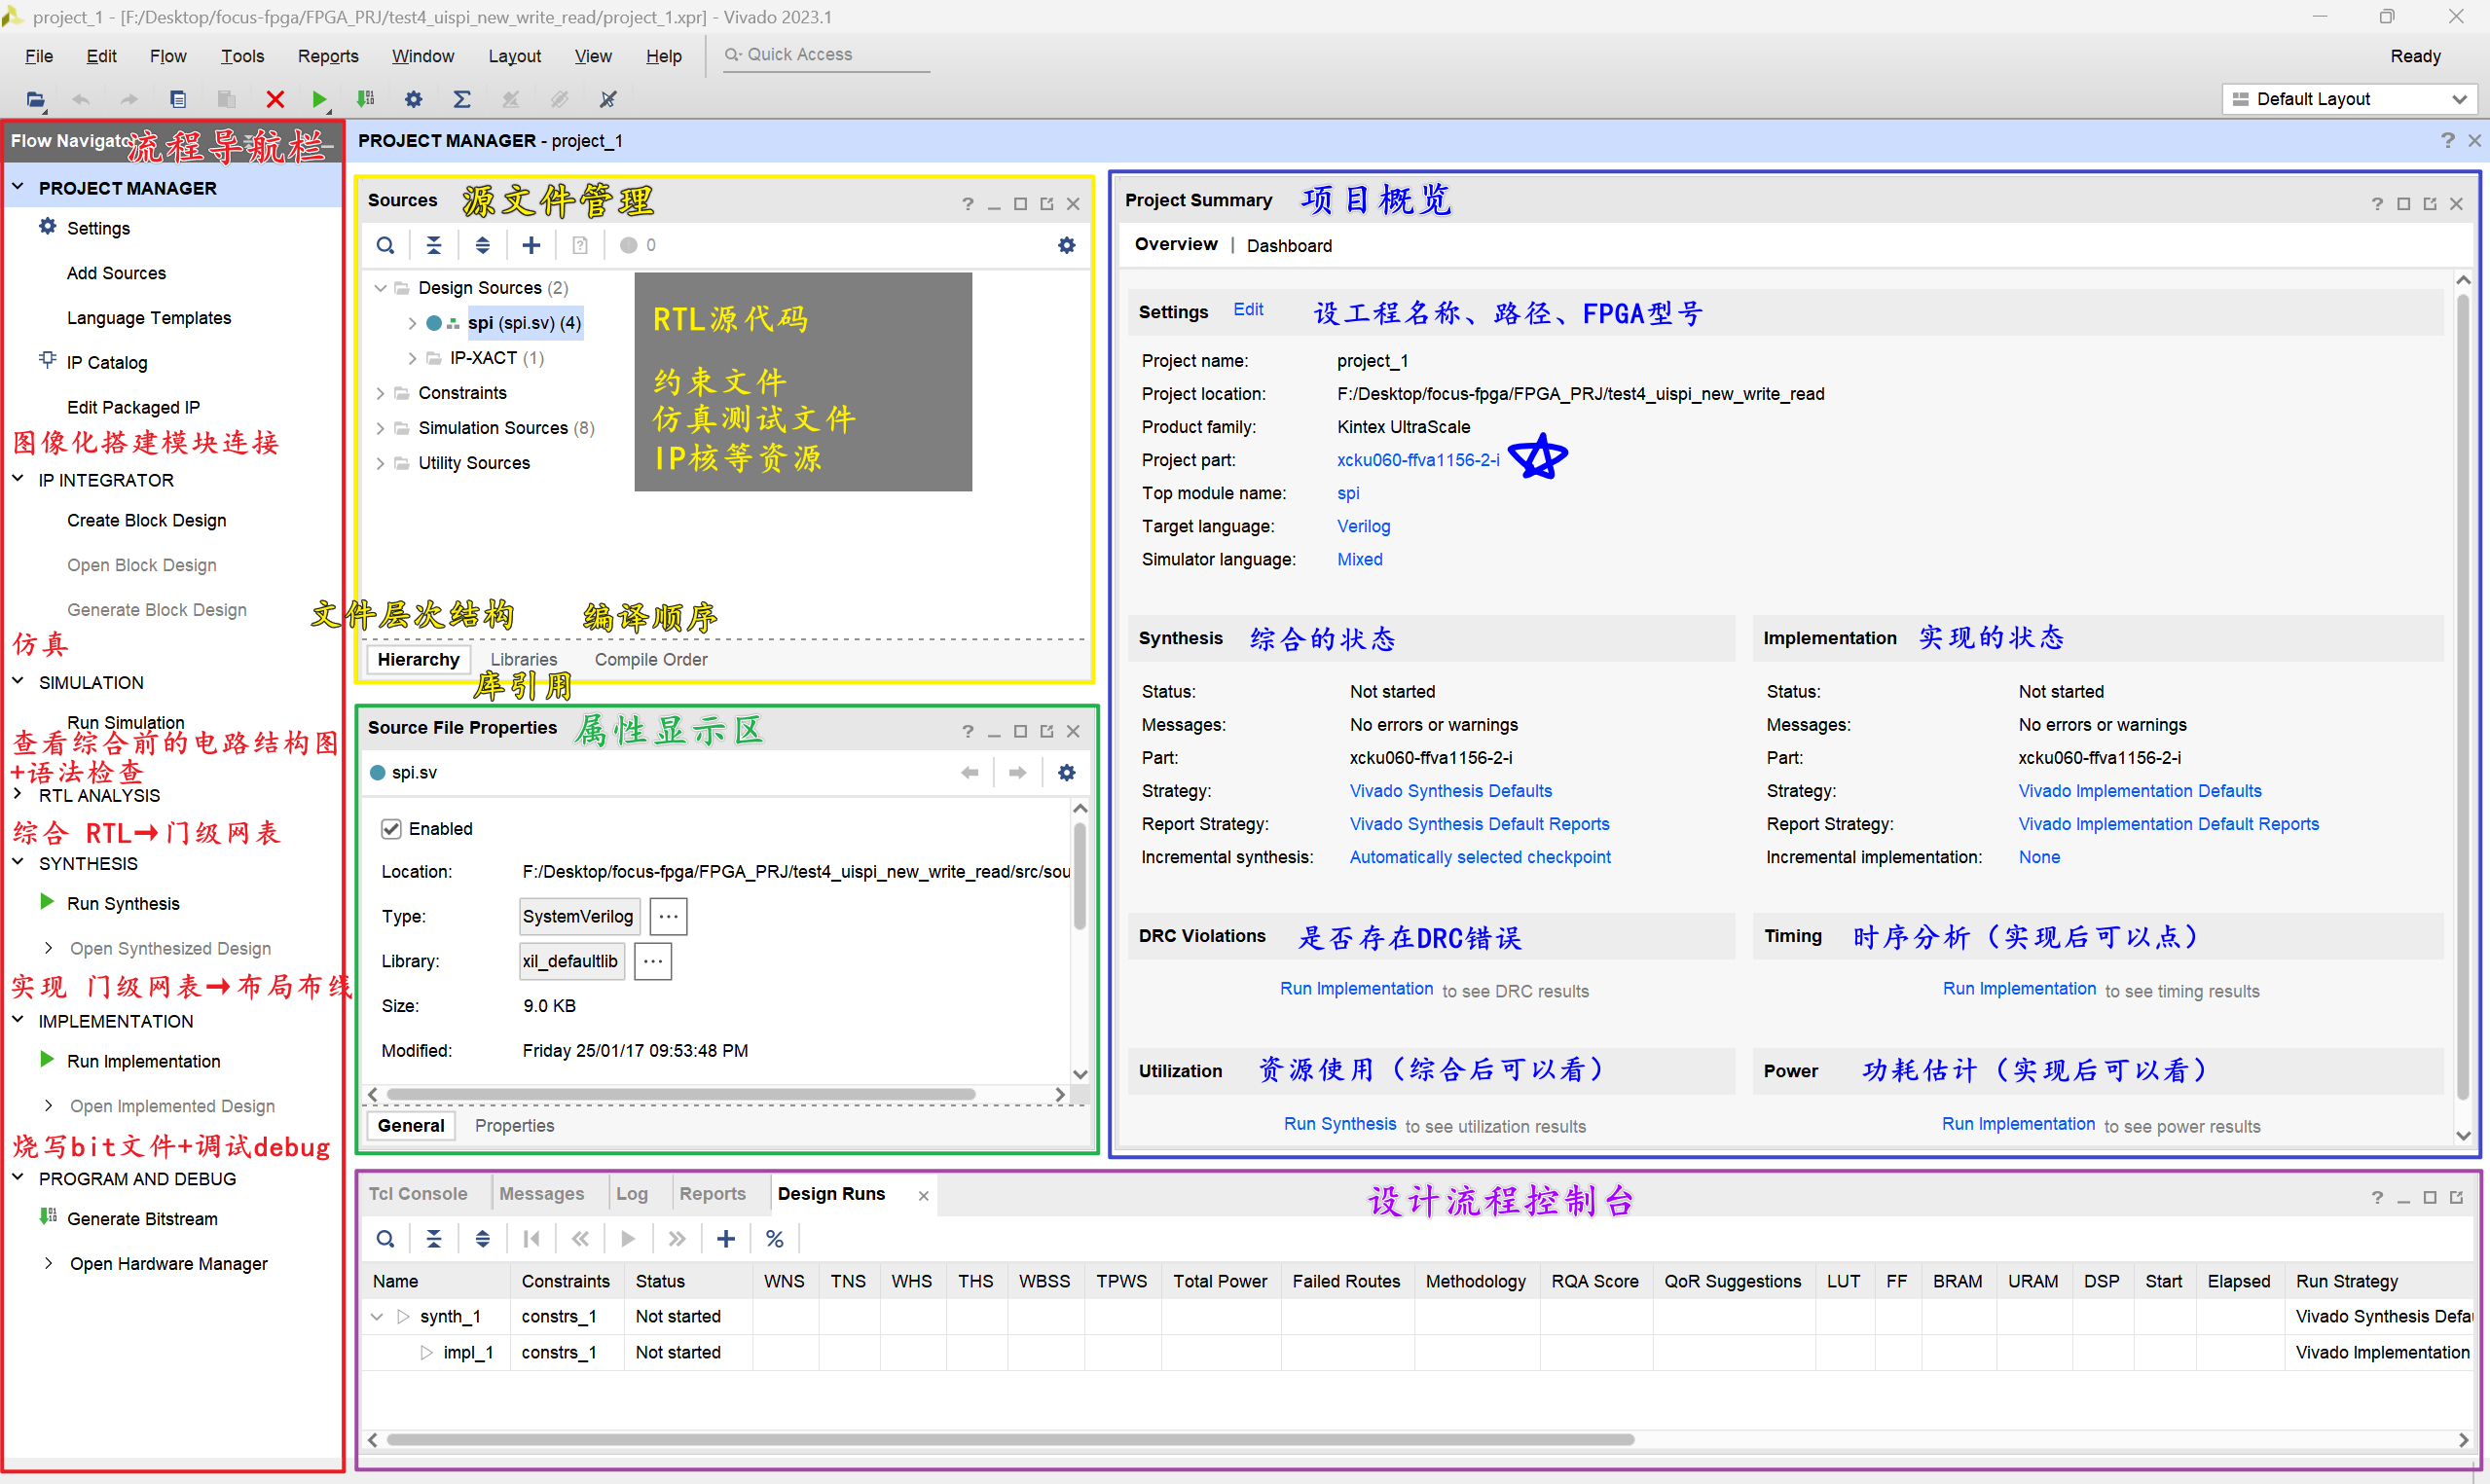Viewport: 2490px width, 1484px height.
Task: Click Run Synthesis in Flow Navigator
Action: 123,903
